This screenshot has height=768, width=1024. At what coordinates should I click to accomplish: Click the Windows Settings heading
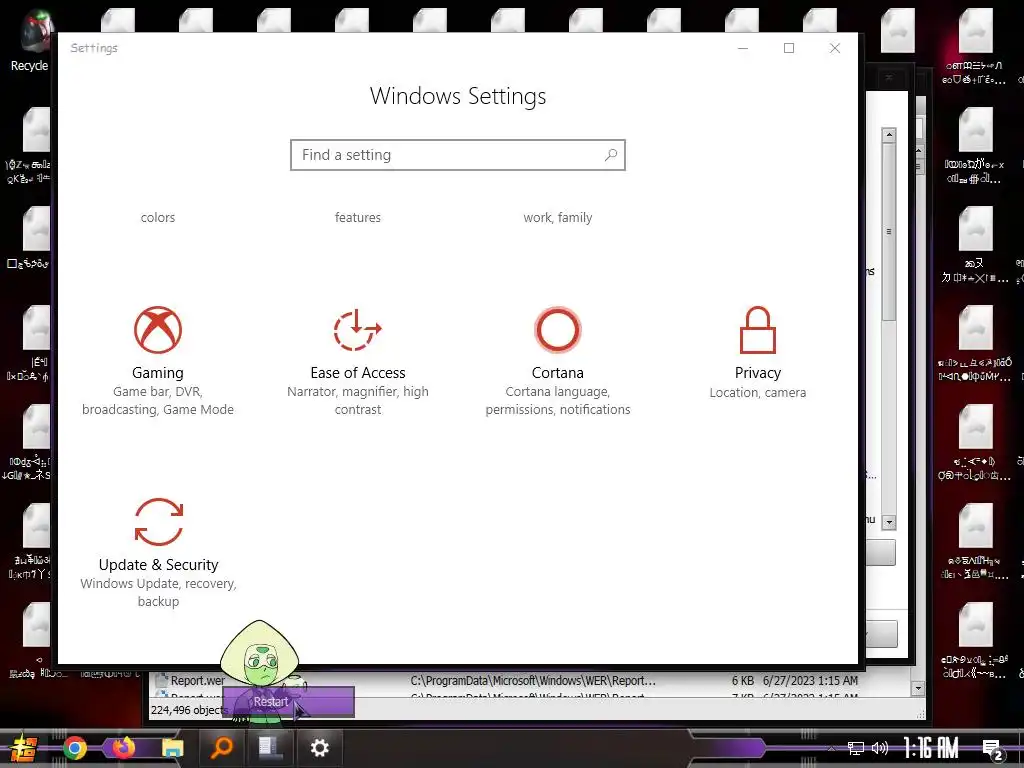click(x=458, y=96)
